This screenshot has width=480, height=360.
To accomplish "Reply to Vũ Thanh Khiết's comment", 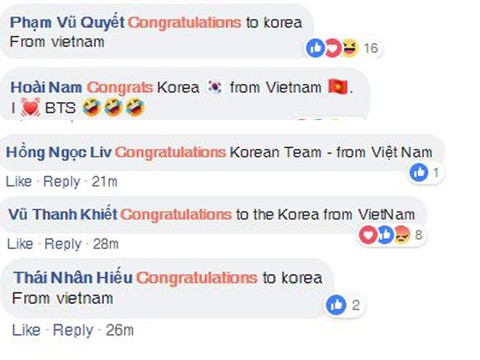I will tap(63, 245).
